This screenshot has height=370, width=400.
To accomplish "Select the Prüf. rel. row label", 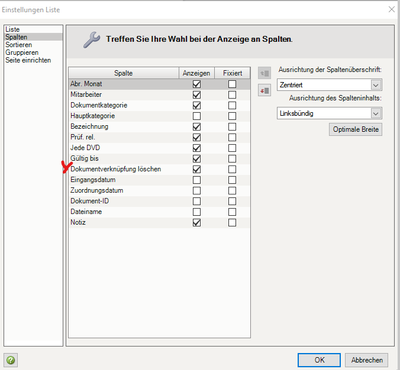I will pyautogui.click(x=83, y=137).
